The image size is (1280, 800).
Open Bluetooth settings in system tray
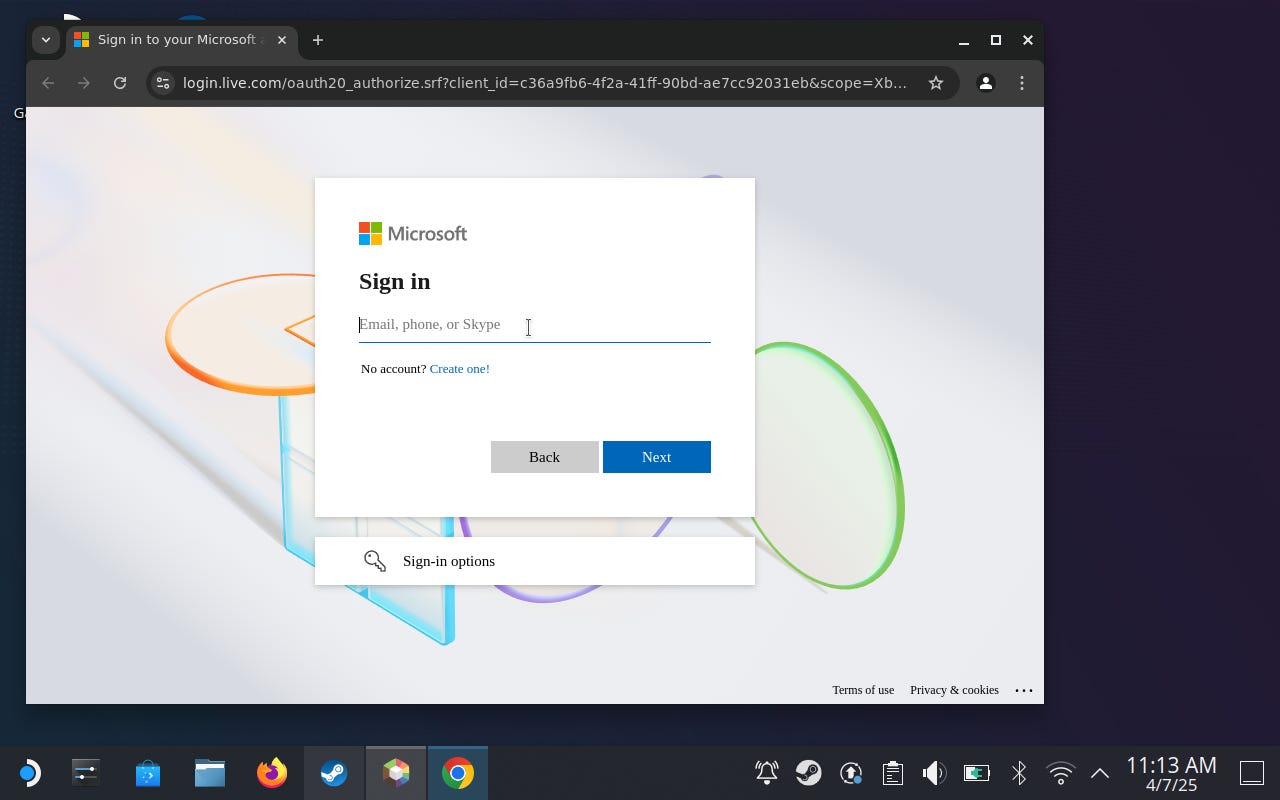point(1018,773)
